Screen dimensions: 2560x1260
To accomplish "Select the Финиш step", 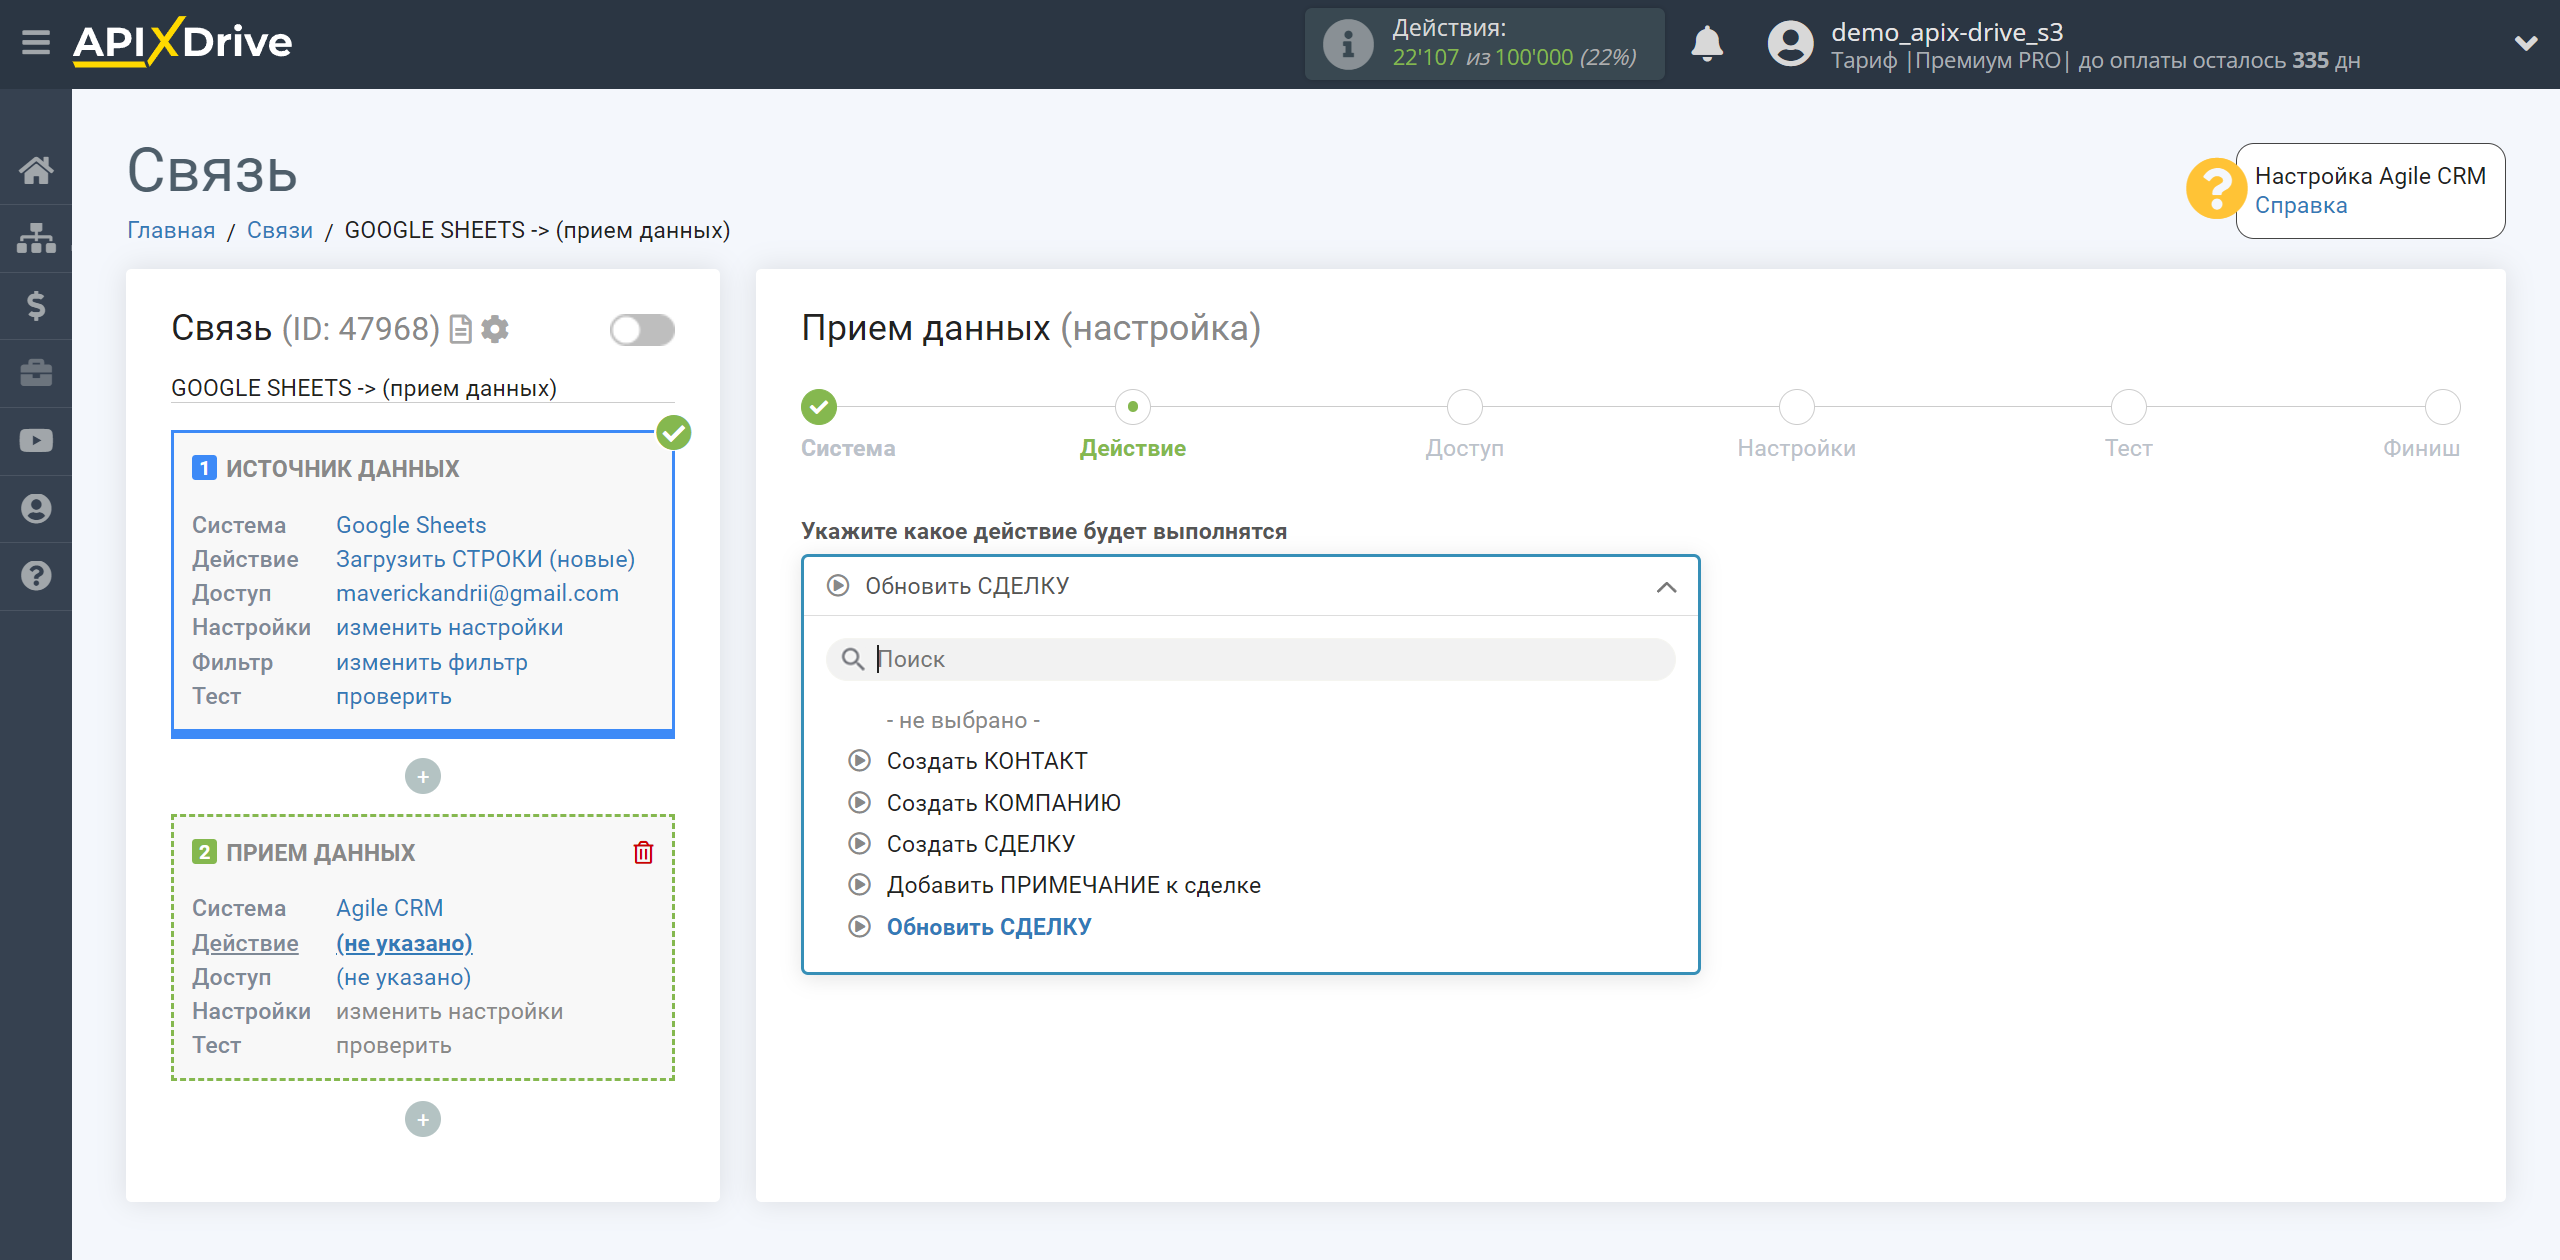I will coord(2443,407).
